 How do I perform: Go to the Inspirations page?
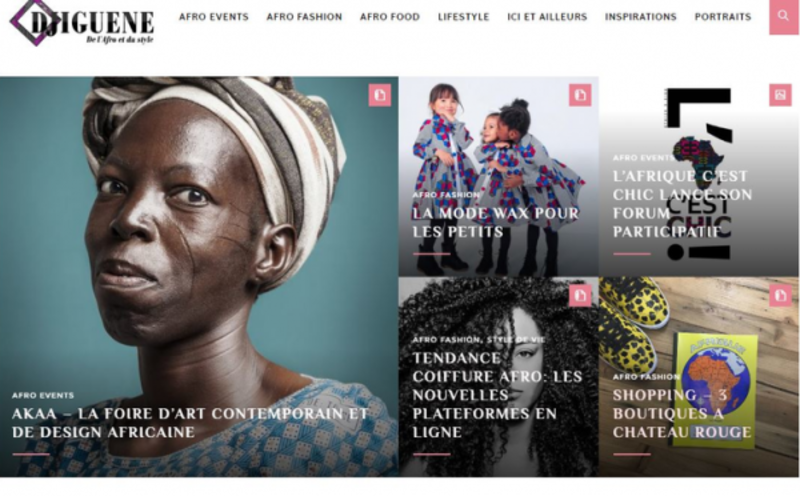(641, 17)
